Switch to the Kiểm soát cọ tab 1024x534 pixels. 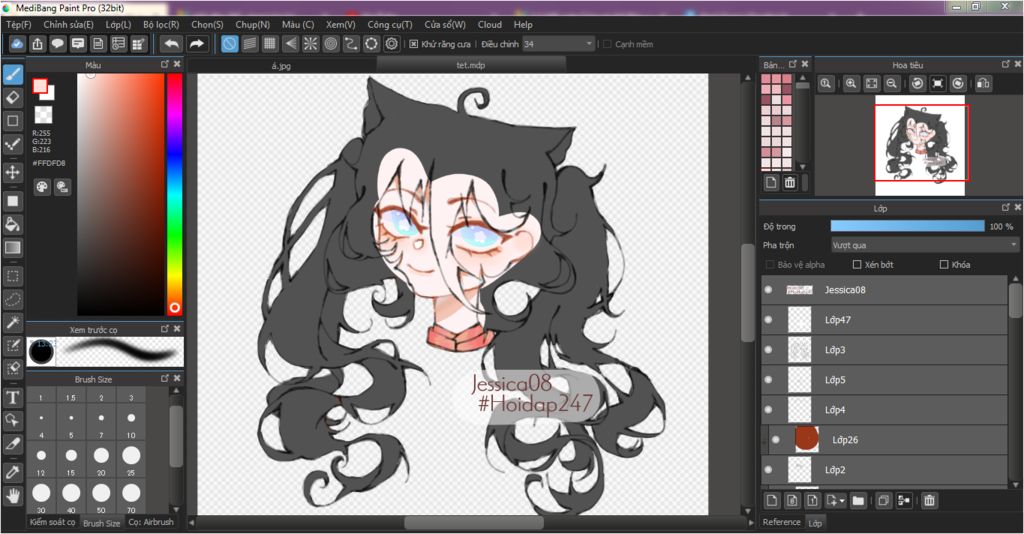click(52, 522)
